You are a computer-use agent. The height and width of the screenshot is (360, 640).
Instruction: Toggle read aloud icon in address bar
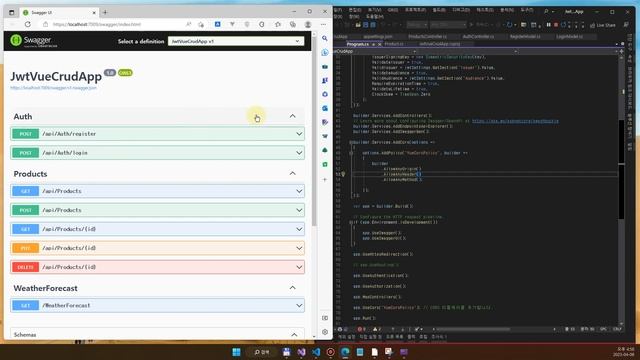pos(188,24)
